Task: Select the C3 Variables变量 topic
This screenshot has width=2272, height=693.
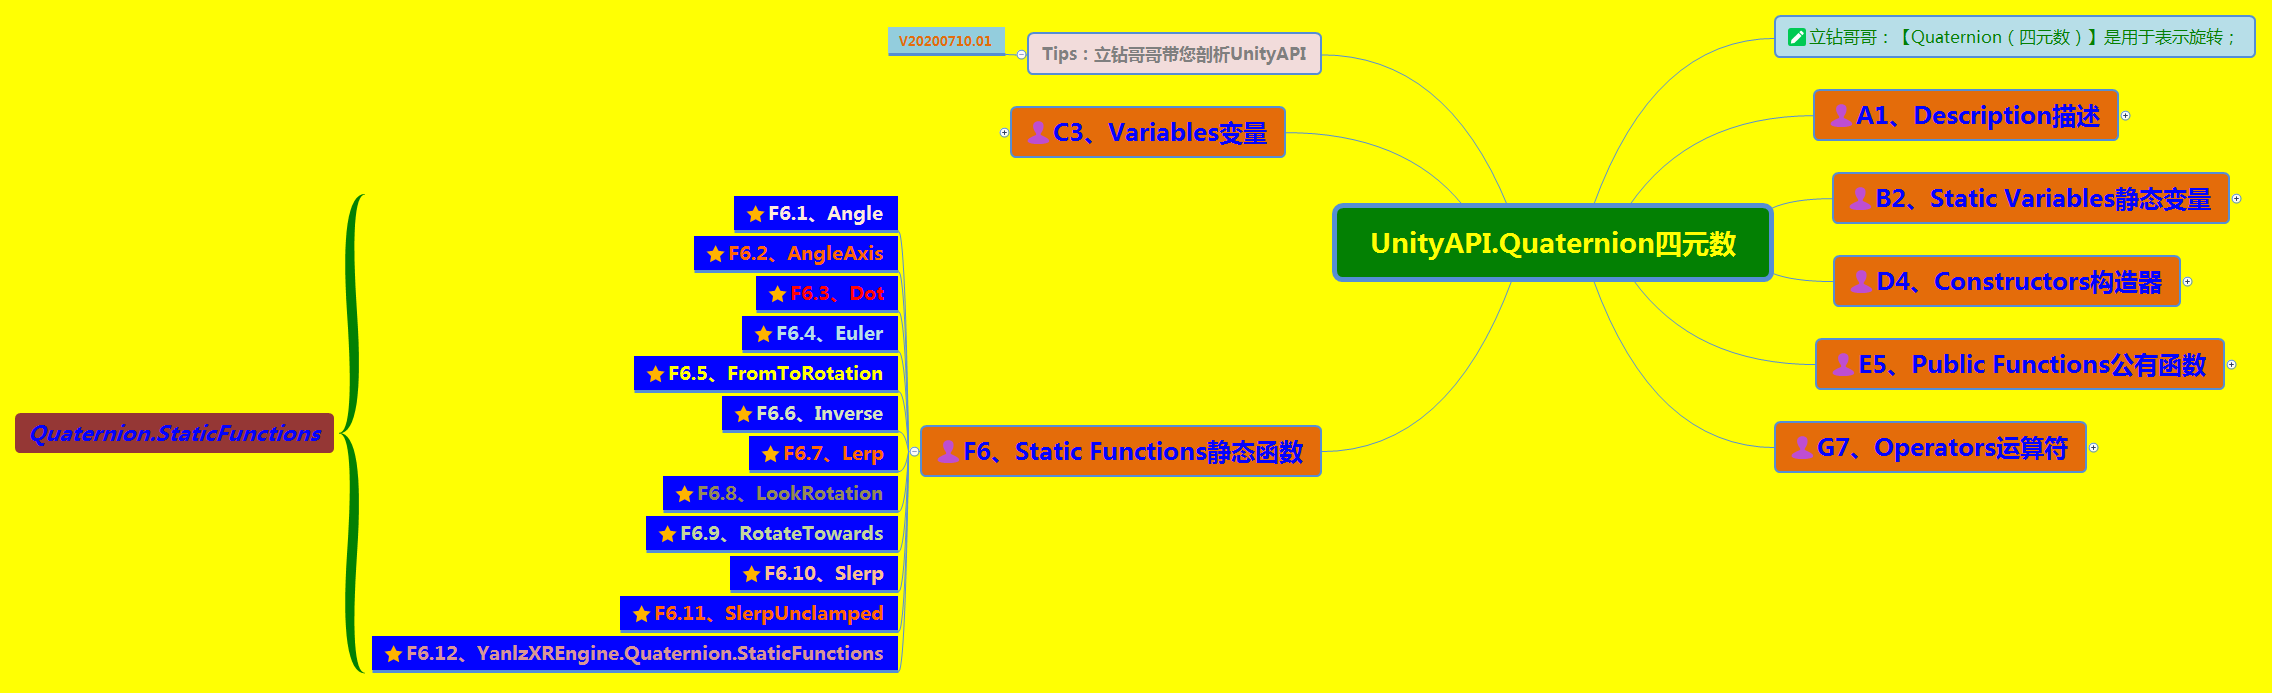Action: point(1148,132)
